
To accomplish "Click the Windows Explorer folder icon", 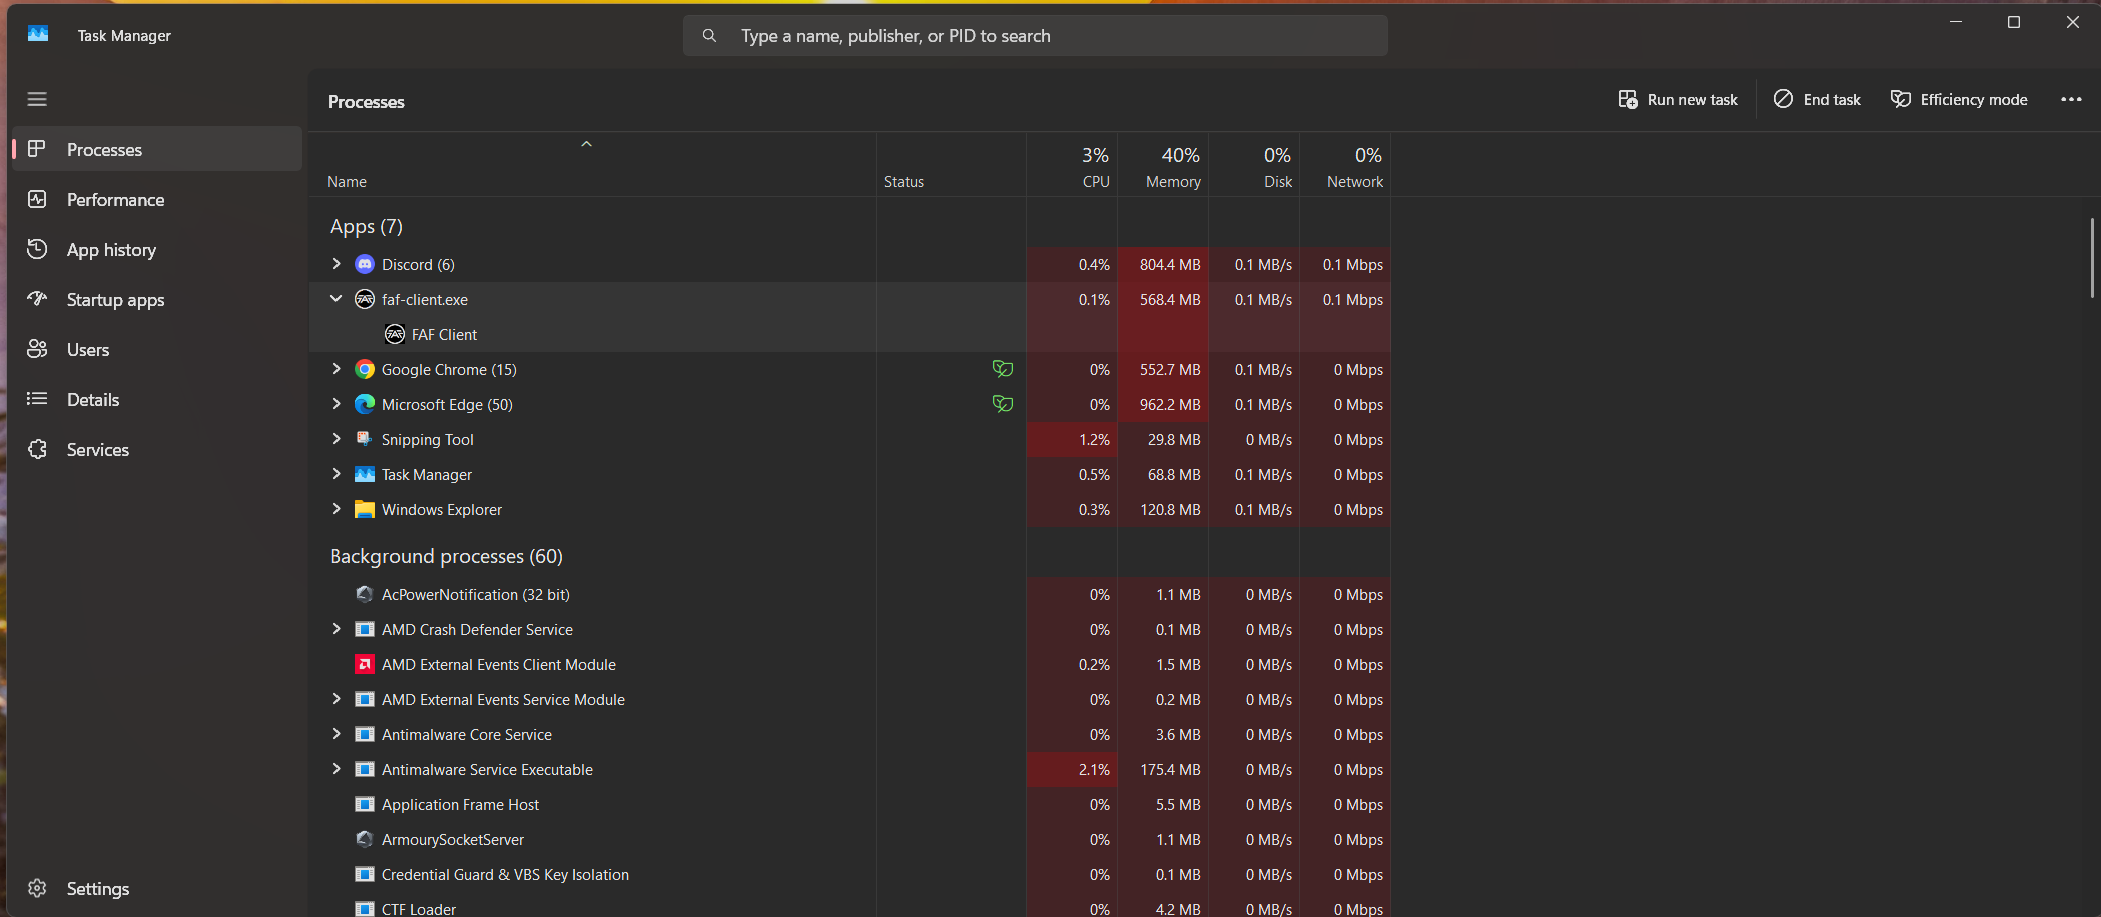I will click(365, 509).
